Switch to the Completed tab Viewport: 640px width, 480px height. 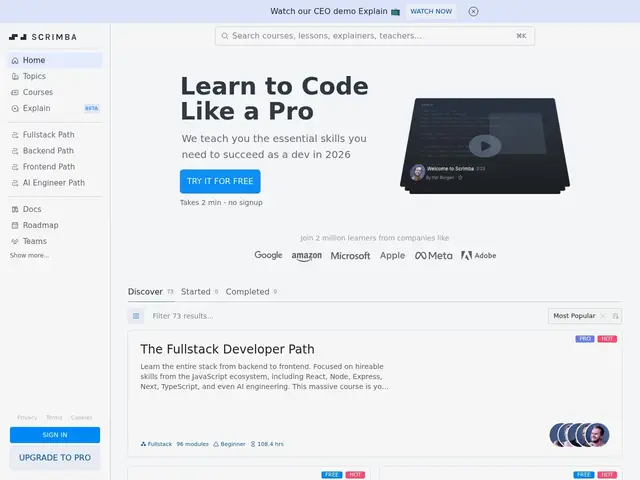pyautogui.click(x=251, y=292)
